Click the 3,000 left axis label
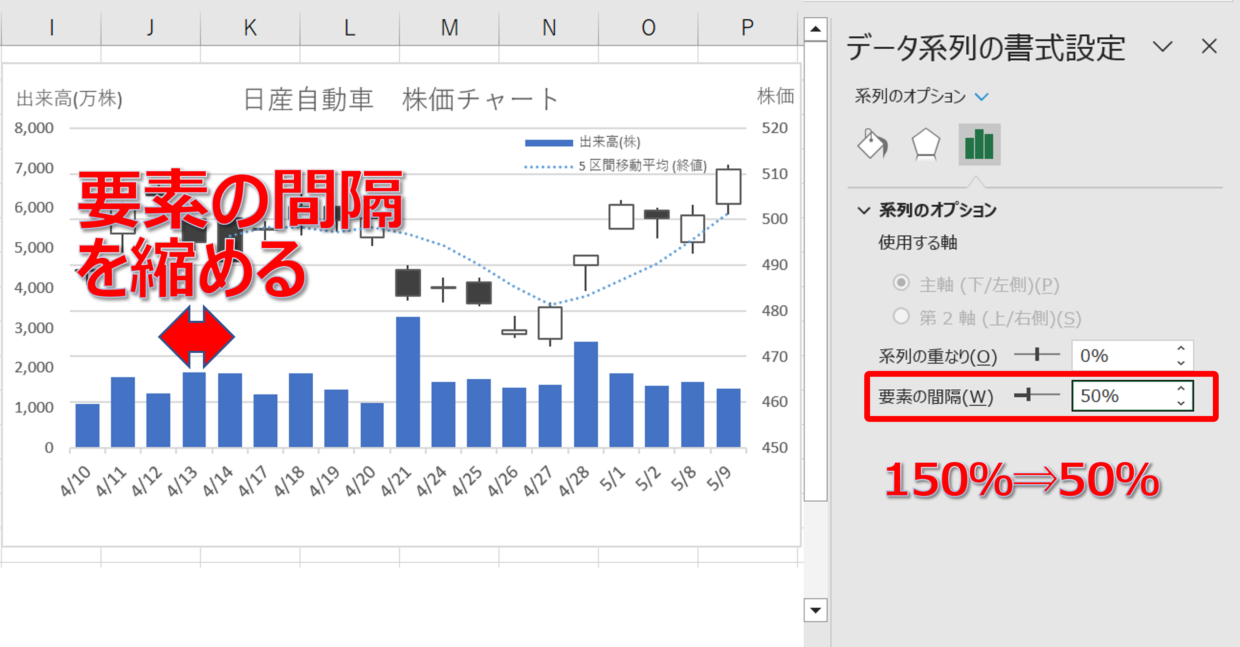The width and height of the screenshot is (1240, 647). pos(33,328)
